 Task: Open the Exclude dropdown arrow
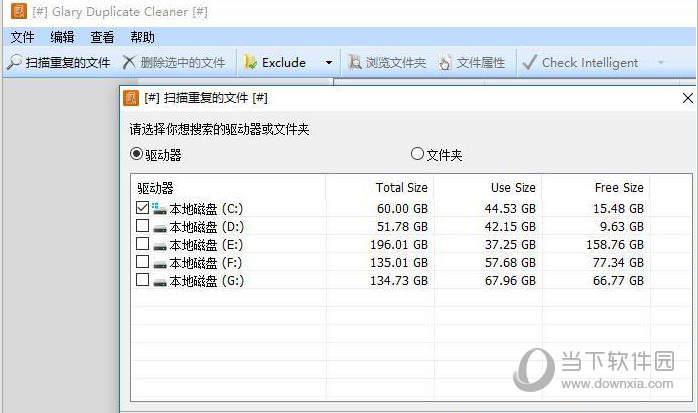pyautogui.click(x=329, y=62)
